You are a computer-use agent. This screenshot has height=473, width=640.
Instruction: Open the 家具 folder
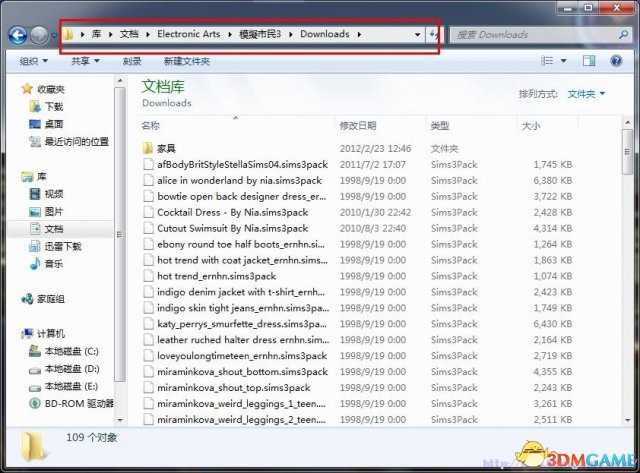[x=166, y=148]
